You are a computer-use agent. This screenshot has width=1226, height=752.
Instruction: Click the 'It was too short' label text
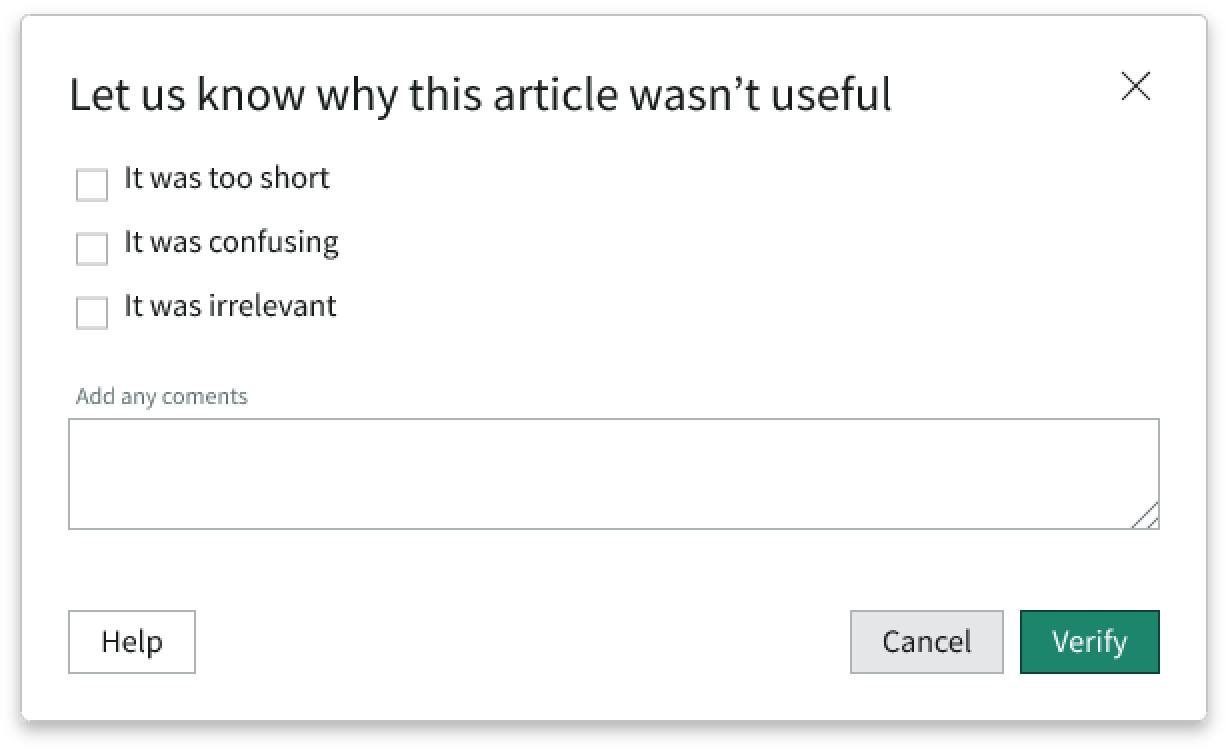[226, 178]
